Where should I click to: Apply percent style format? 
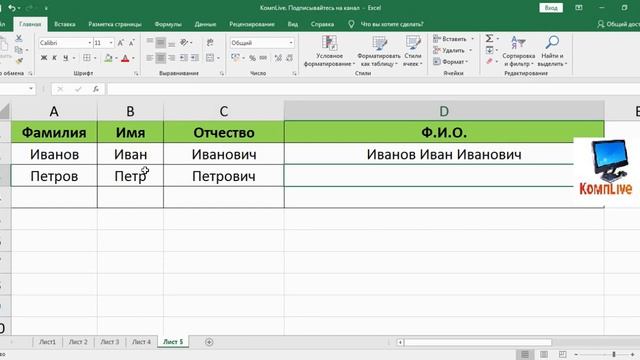[253, 58]
